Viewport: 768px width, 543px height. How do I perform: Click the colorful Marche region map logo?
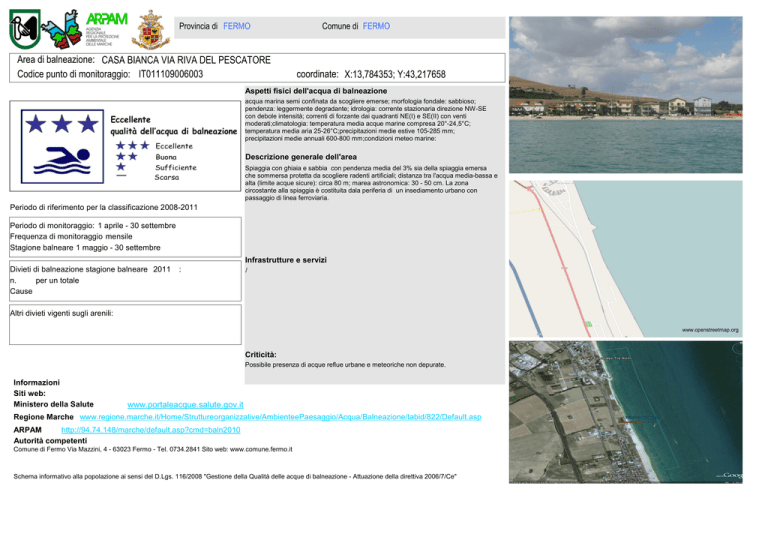click(62, 29)
